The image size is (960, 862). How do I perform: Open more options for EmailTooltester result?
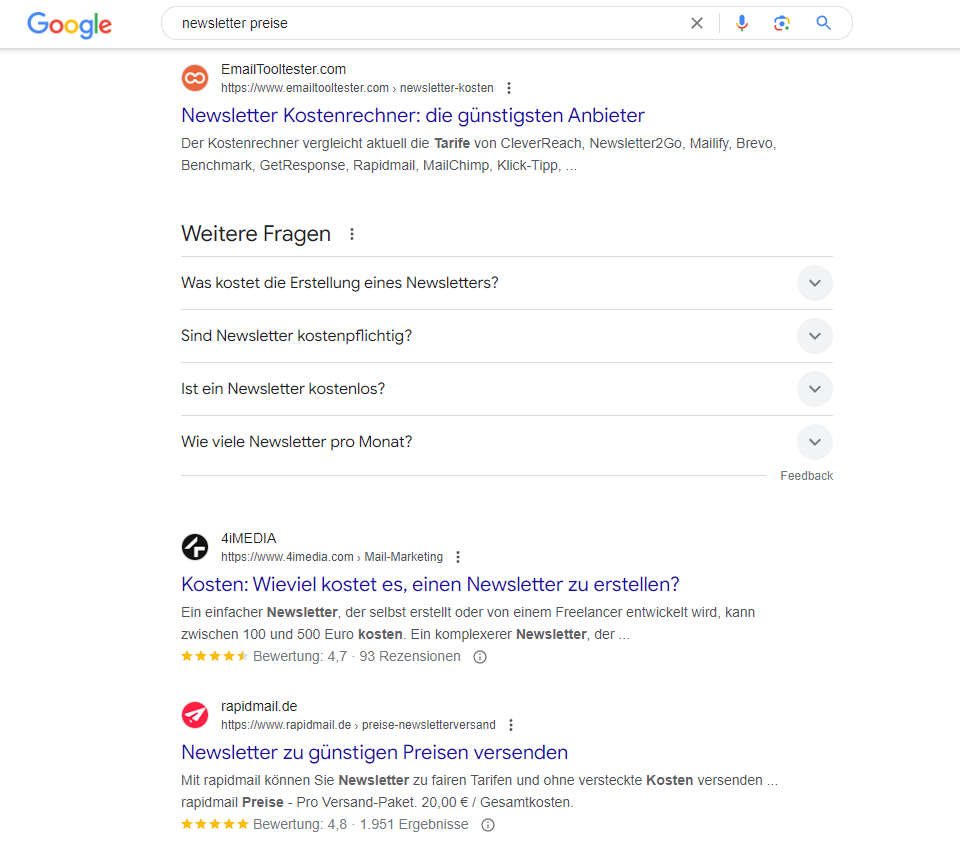(x=509, y=88)
